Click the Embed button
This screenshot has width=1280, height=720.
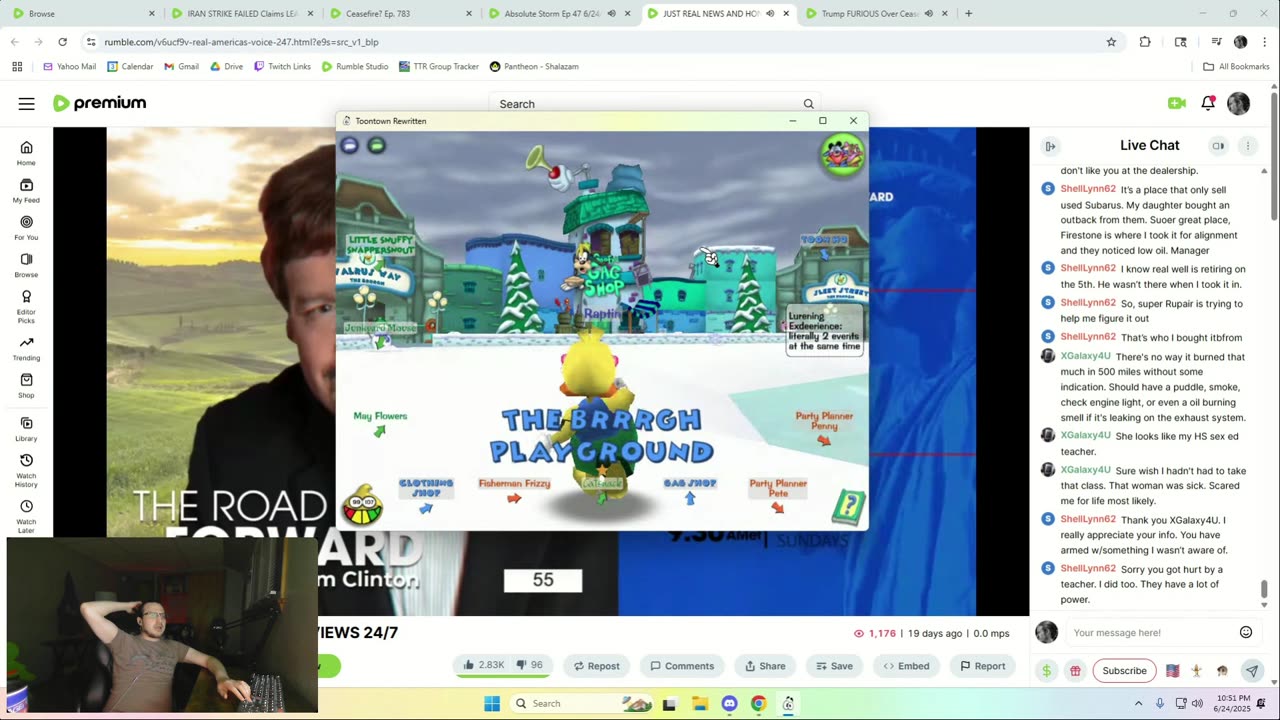[906, 666]
